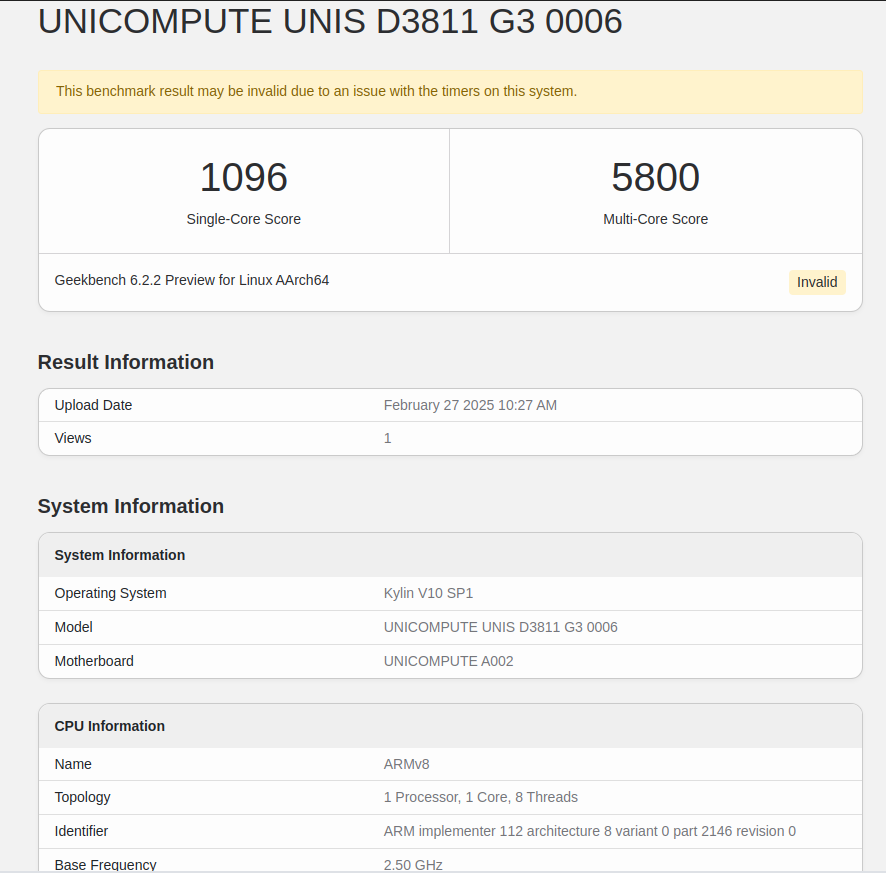The image size is (886, 873).
Task: Click the Kylin V10 SP1 operating system value
Action: click(428, 593)
